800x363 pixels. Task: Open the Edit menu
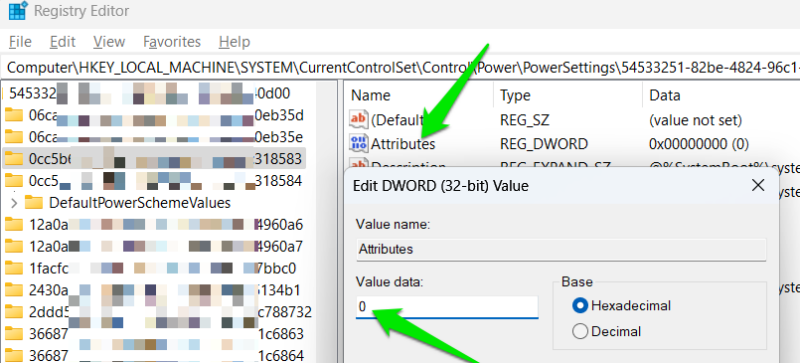pyautogui.click(x=63, y=41)
